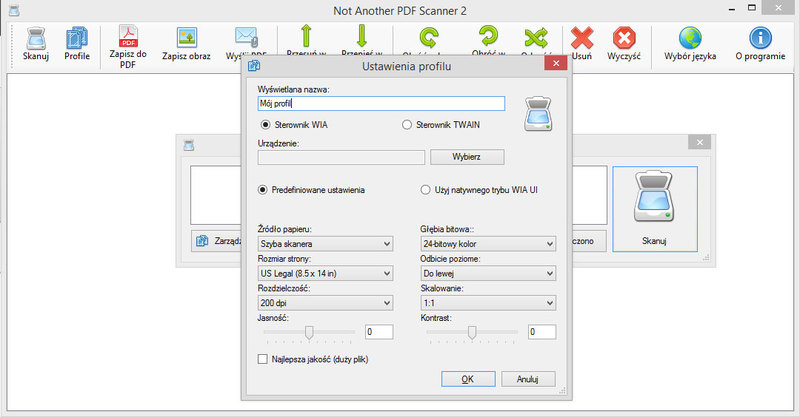The image size is (800, 417).
Task: Click large Skanuj button in background dialog
Action: tap(655, 209)
